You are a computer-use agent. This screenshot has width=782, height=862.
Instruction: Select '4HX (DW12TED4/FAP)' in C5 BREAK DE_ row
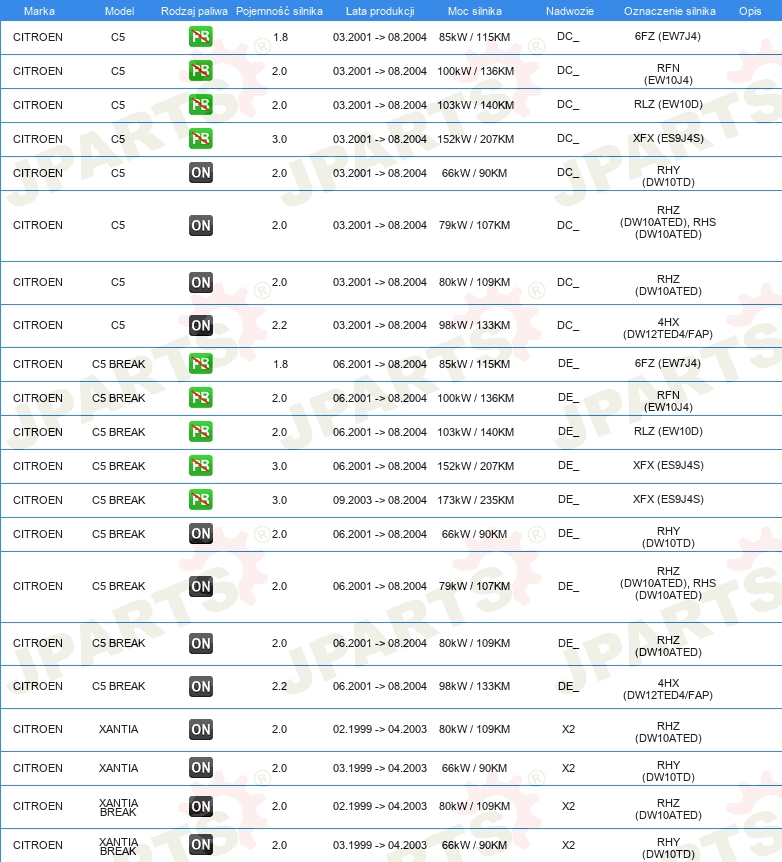click(x=668, y=689)
